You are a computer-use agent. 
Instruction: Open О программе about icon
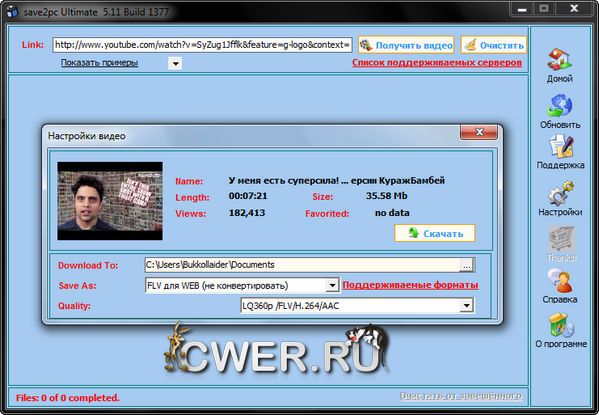(x=561, y=325)
